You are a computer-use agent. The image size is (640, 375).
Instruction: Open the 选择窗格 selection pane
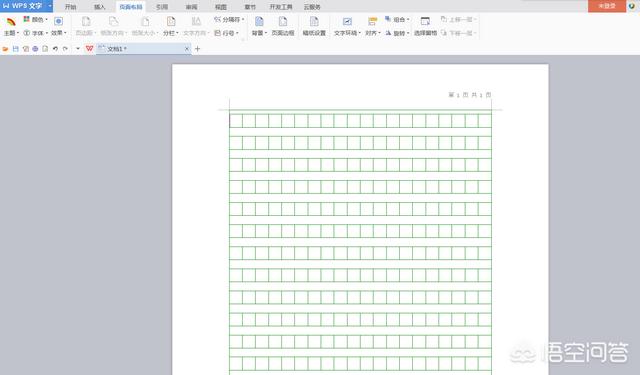425,26
